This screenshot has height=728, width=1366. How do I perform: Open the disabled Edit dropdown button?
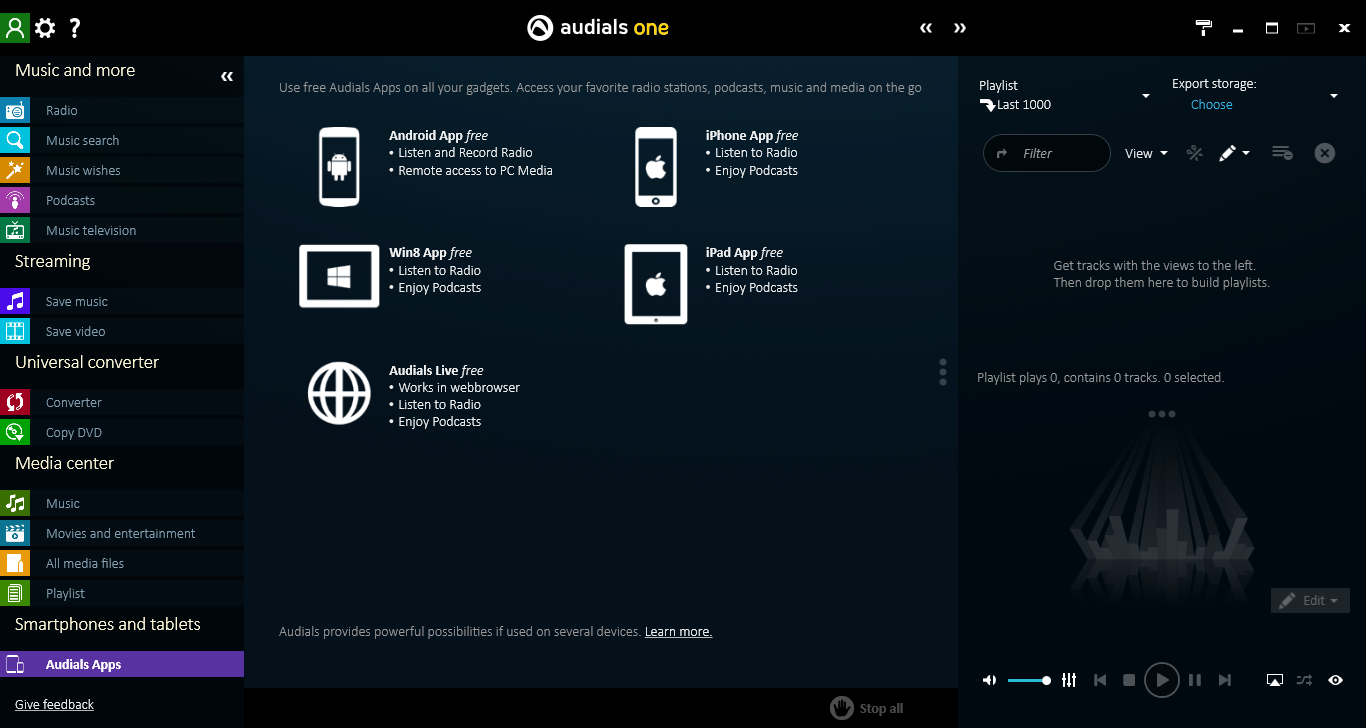(x=1311, y=601)
